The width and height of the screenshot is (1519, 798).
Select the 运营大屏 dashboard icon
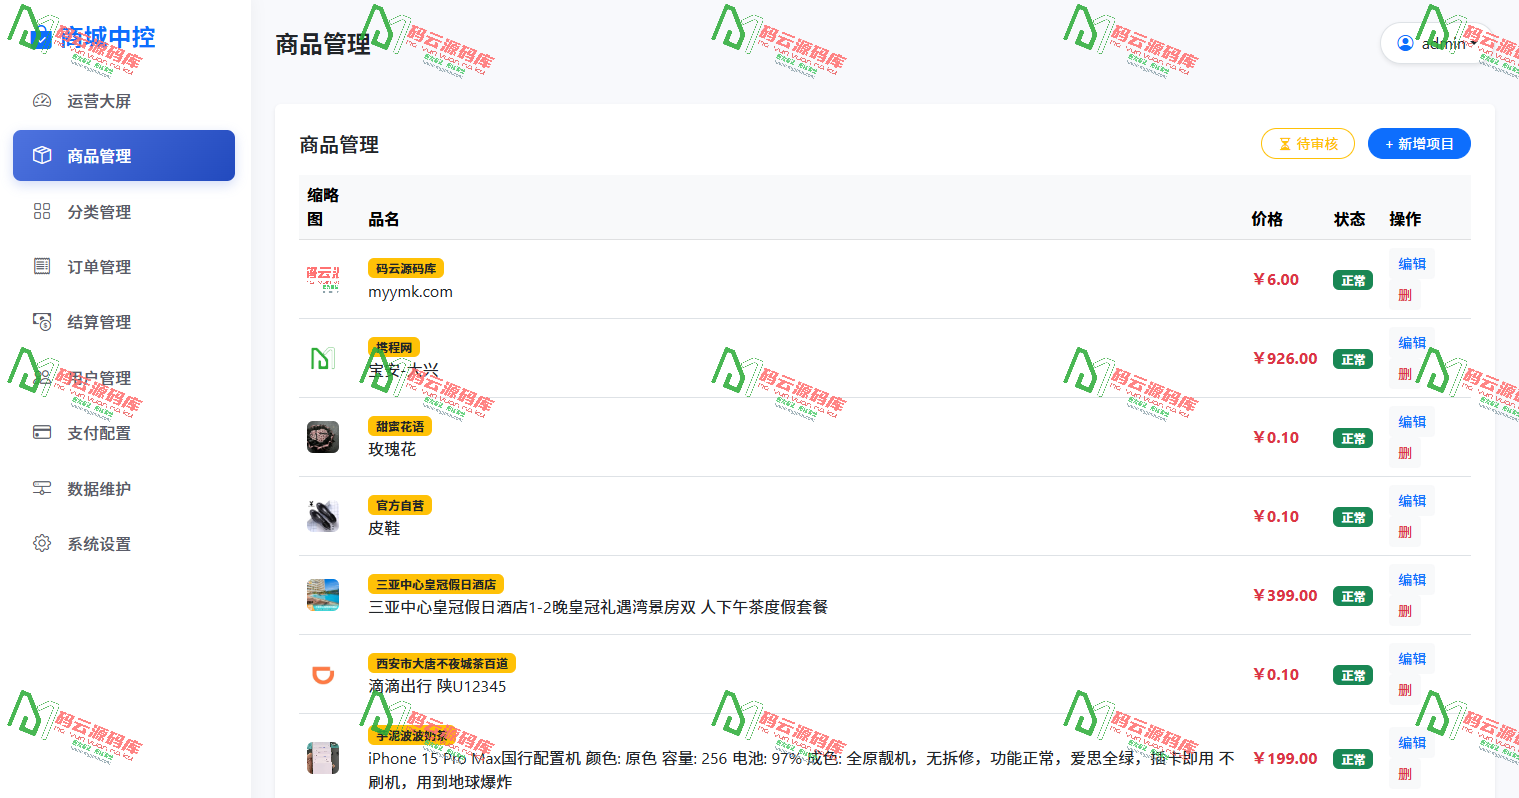(x=41, y=100)
